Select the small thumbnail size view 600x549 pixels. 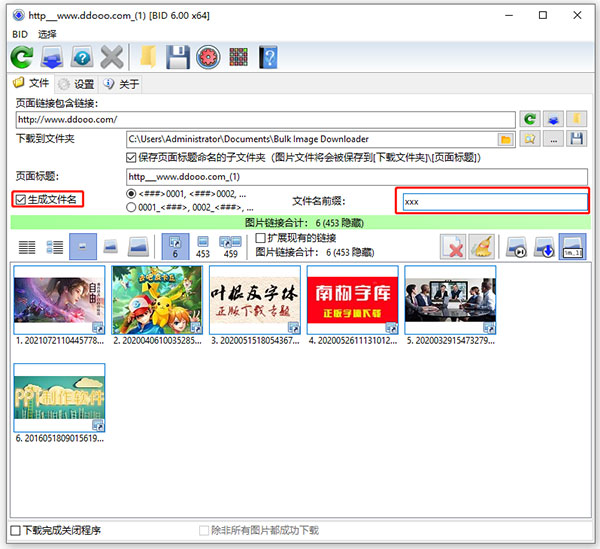click(83, 247)
